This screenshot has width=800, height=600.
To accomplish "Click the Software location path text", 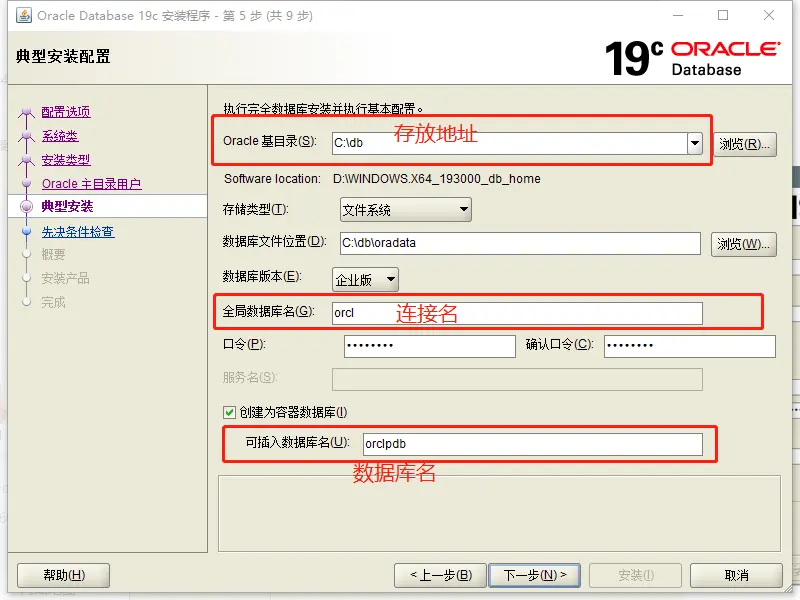I will [436, 179].
